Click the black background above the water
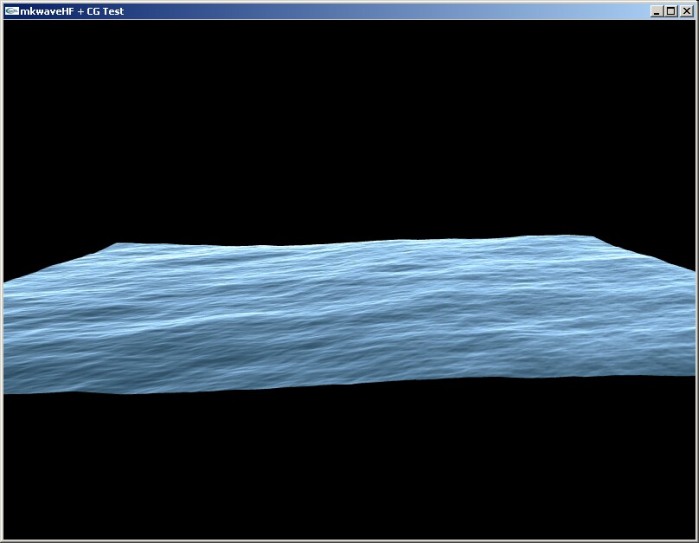This screenshot has width=699, height=543. (x=350, y=130)
